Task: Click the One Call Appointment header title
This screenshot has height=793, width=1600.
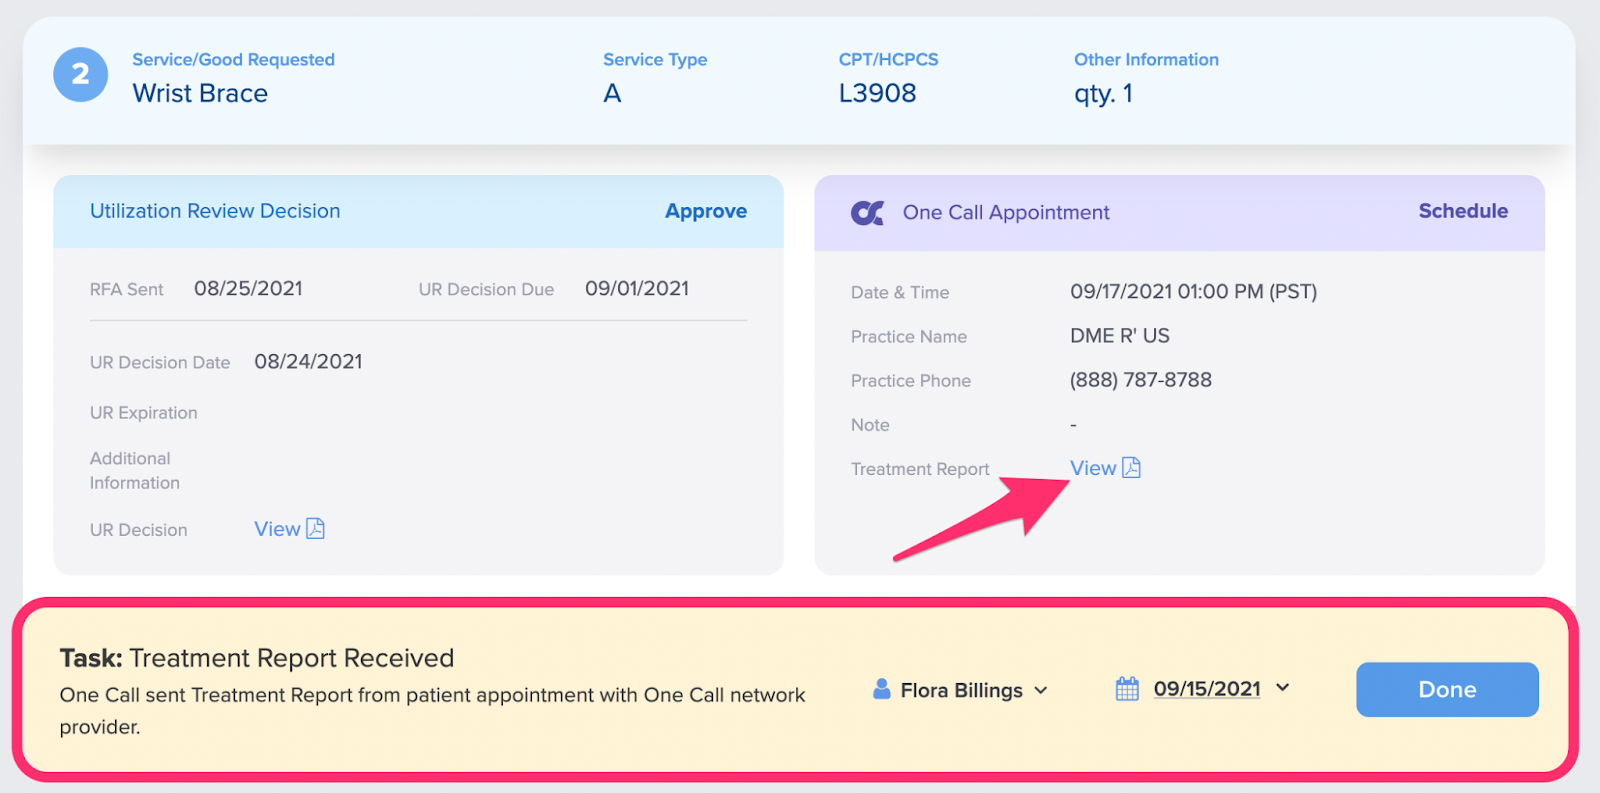Action: 1006,213
